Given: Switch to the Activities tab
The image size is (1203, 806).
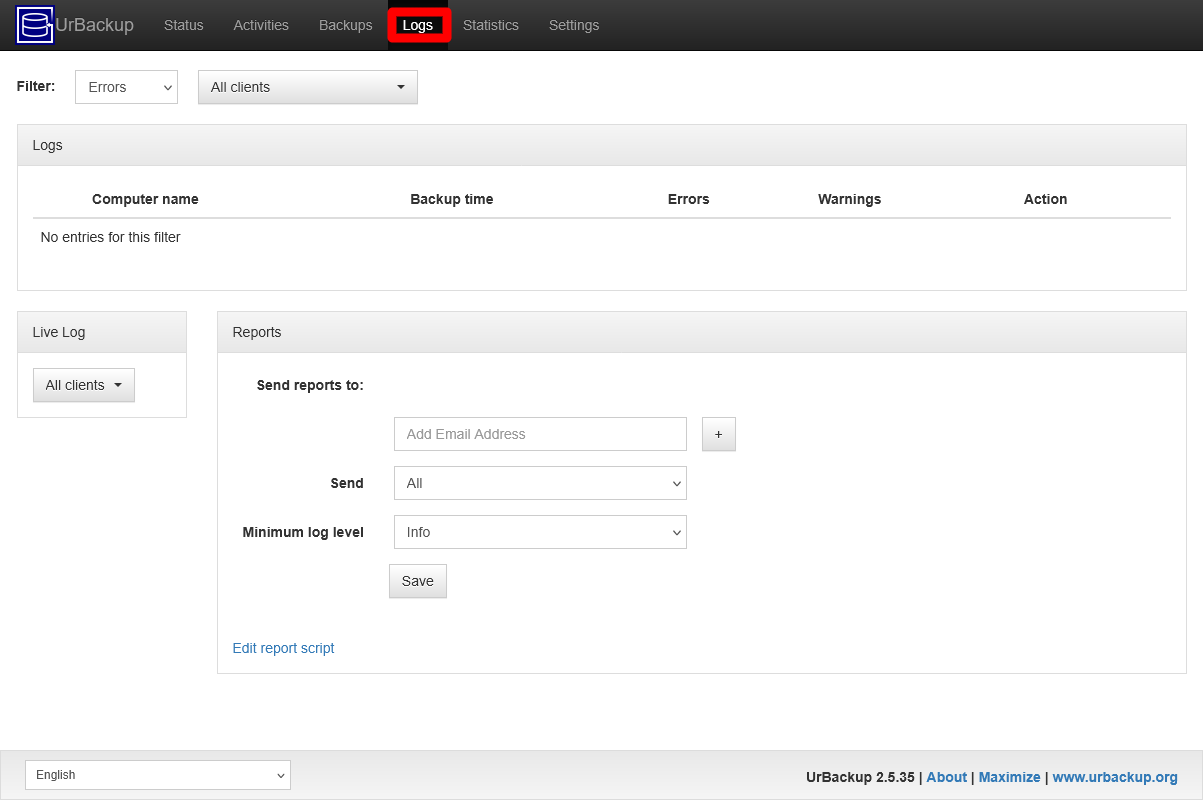Looking at the screenshot, I should click(x=260, y=25).
